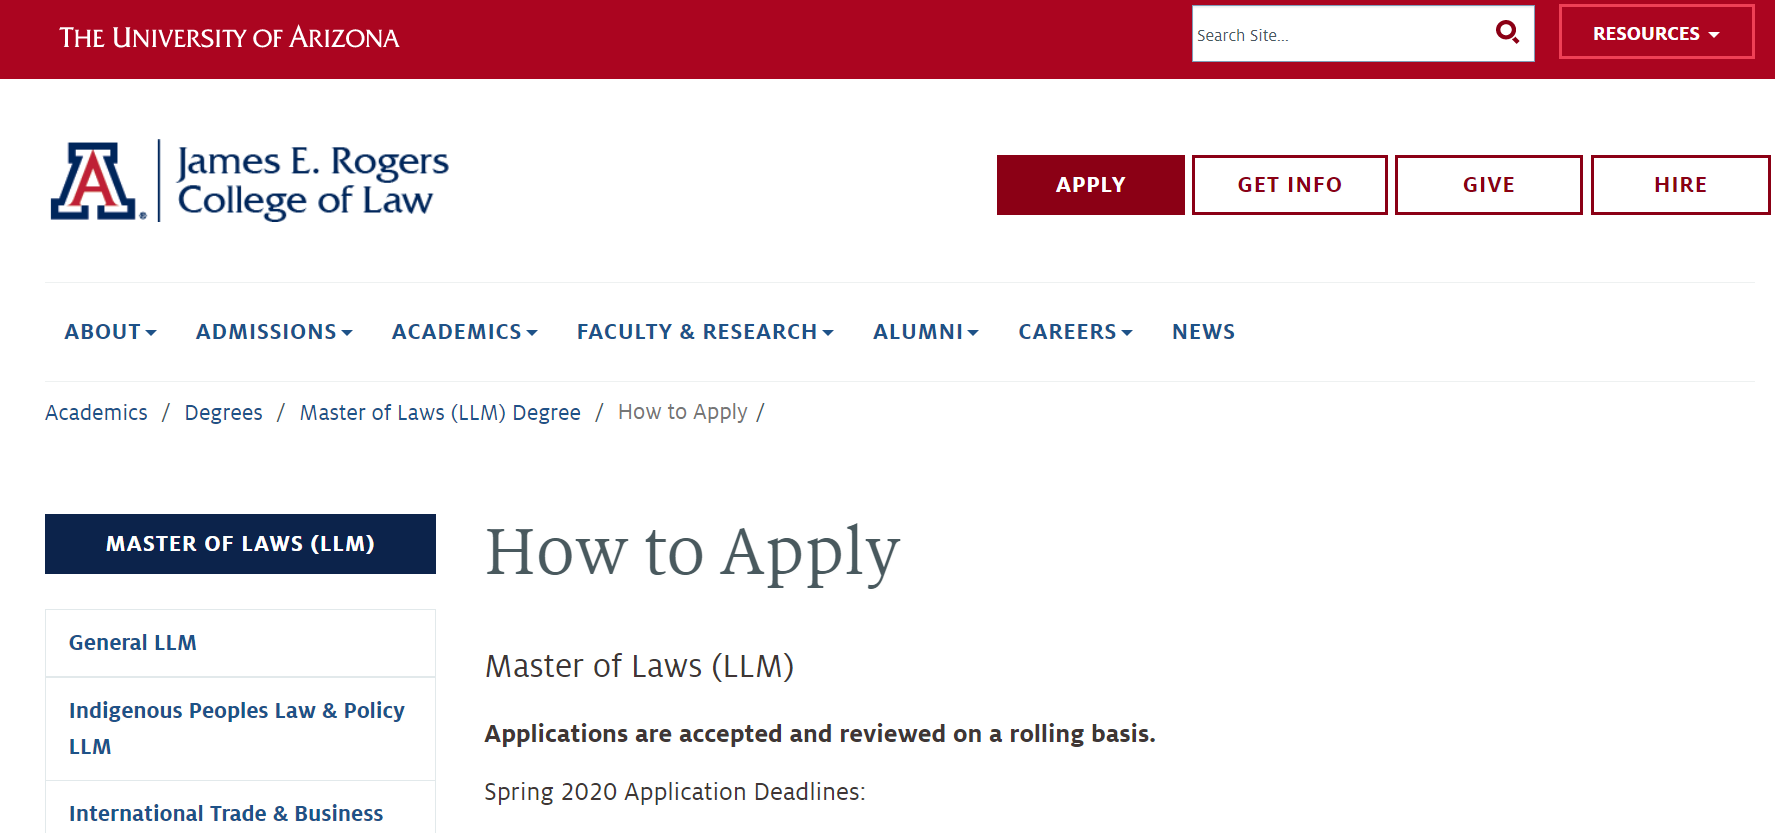Click the Master of Laws (LLM) subheading

640,666
